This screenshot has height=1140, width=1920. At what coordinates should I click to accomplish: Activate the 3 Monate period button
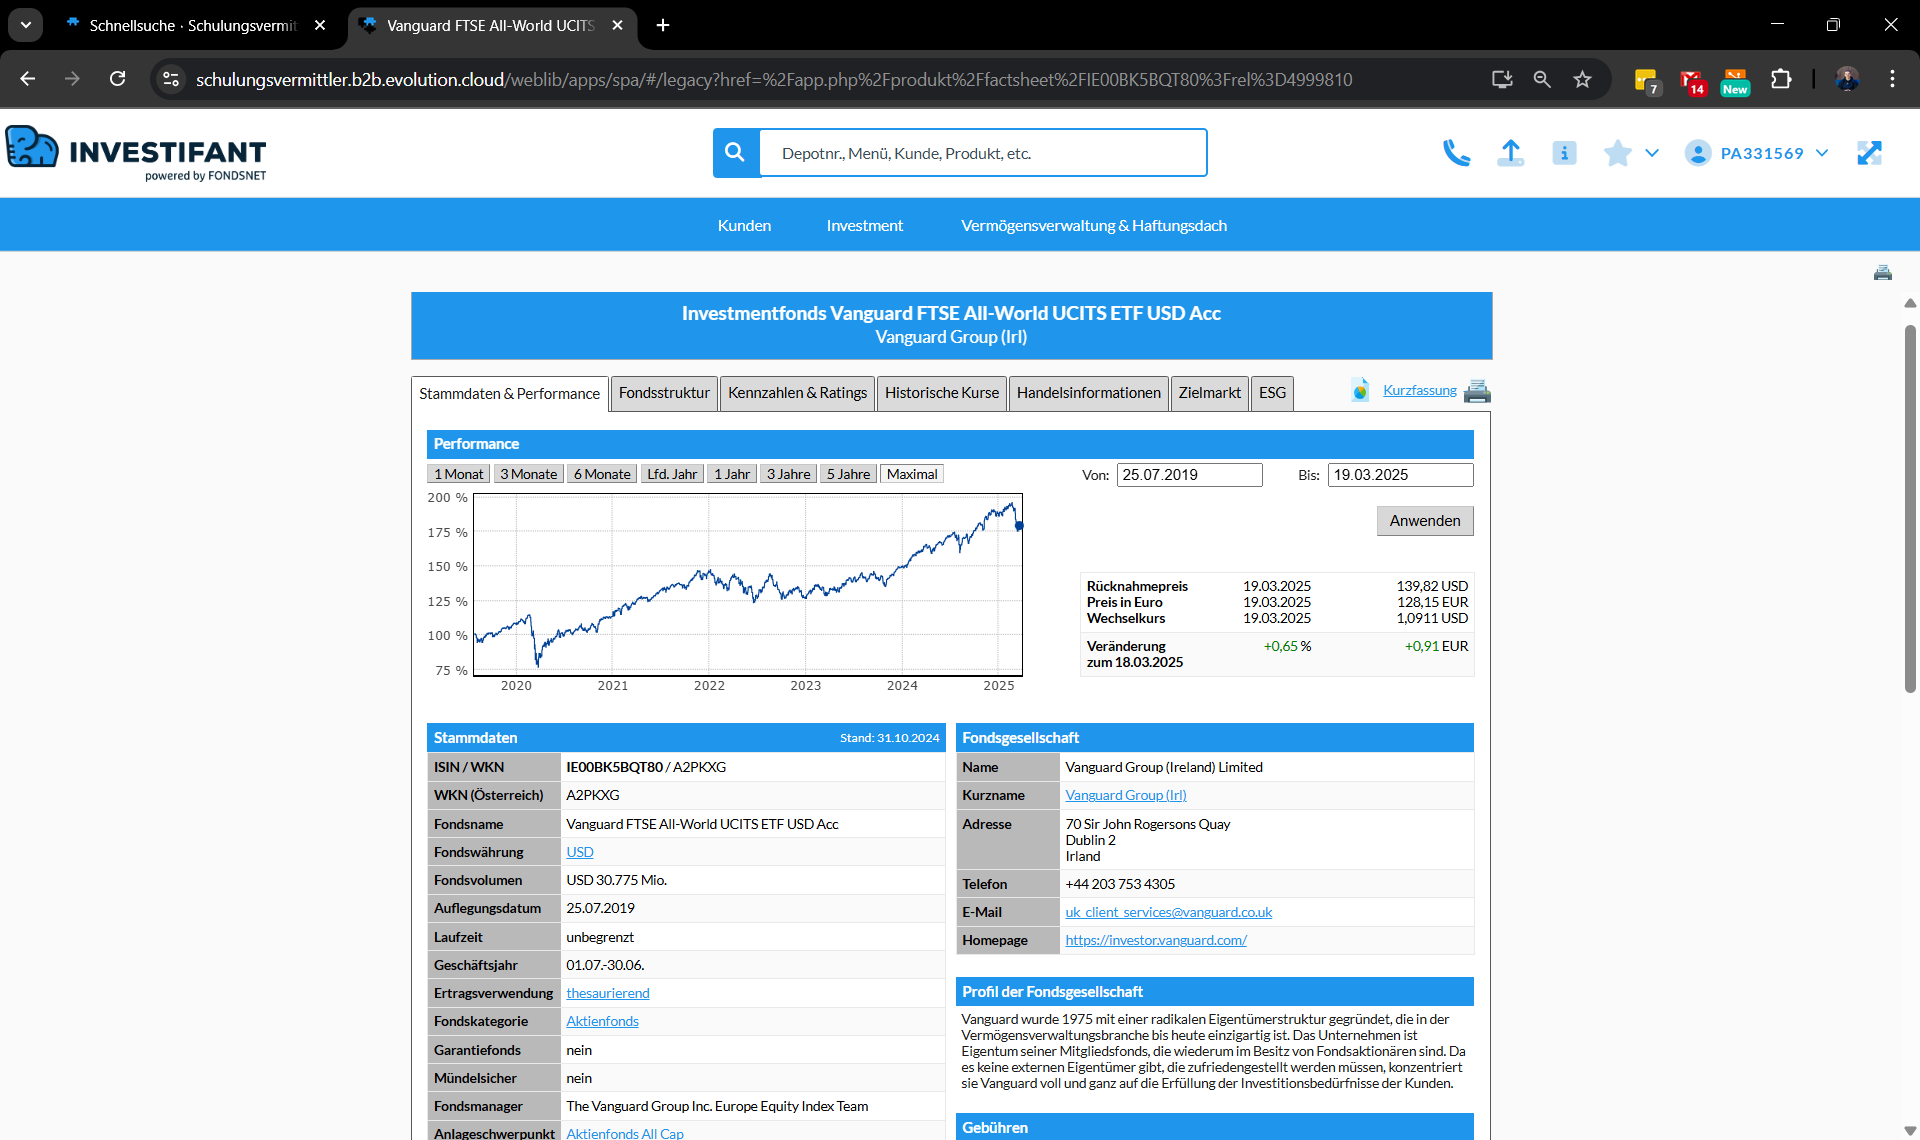(528, 473)
